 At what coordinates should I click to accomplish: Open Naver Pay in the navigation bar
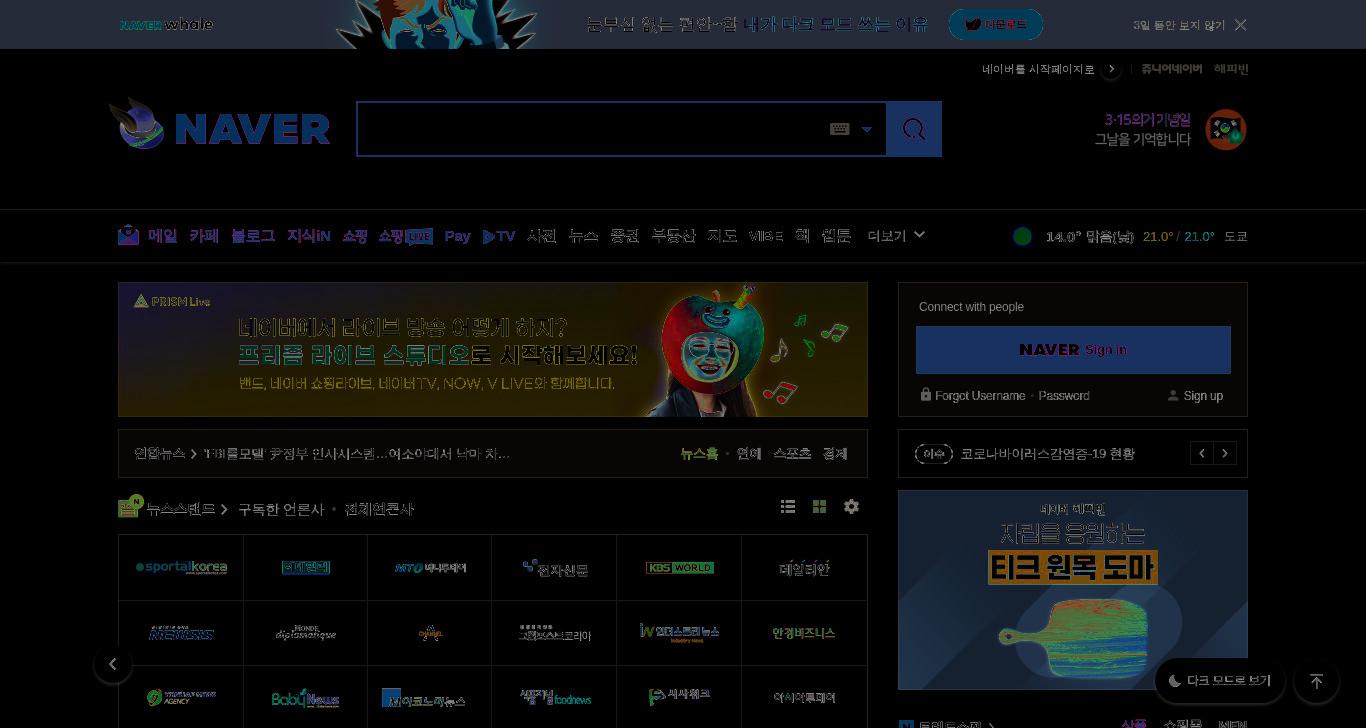[x=457, y=236]
